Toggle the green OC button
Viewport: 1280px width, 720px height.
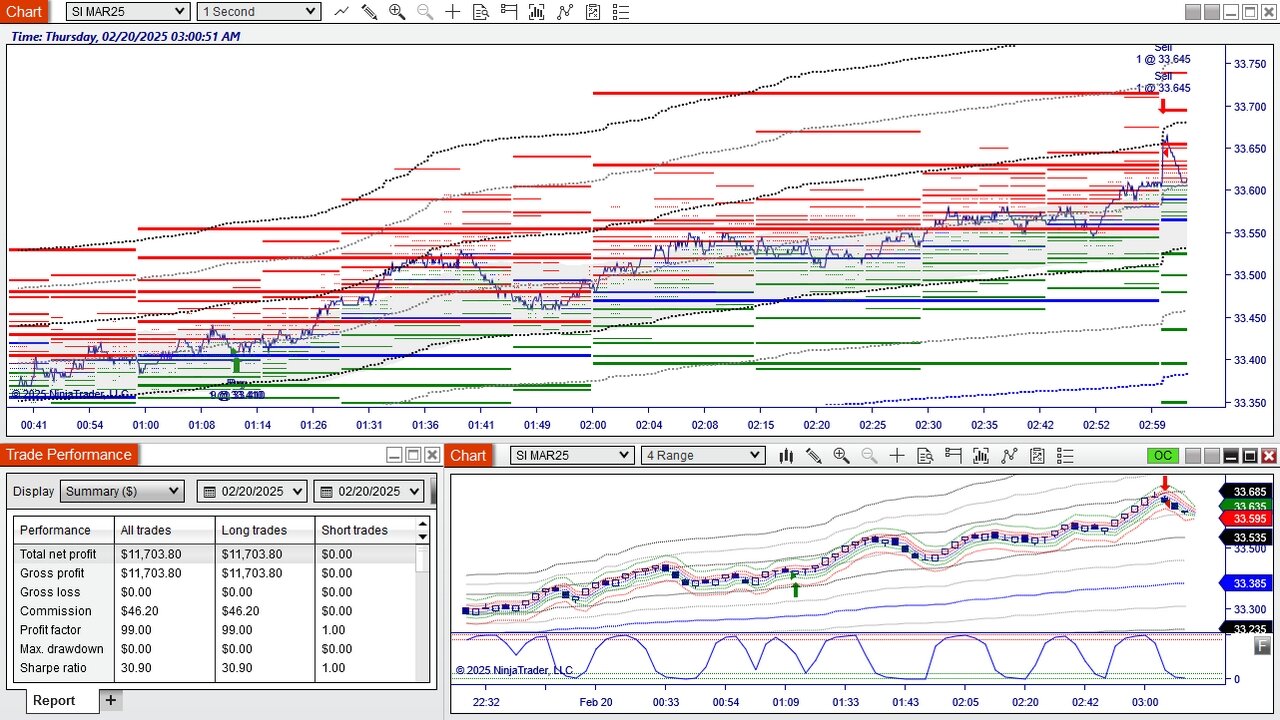coord(1163,456)
